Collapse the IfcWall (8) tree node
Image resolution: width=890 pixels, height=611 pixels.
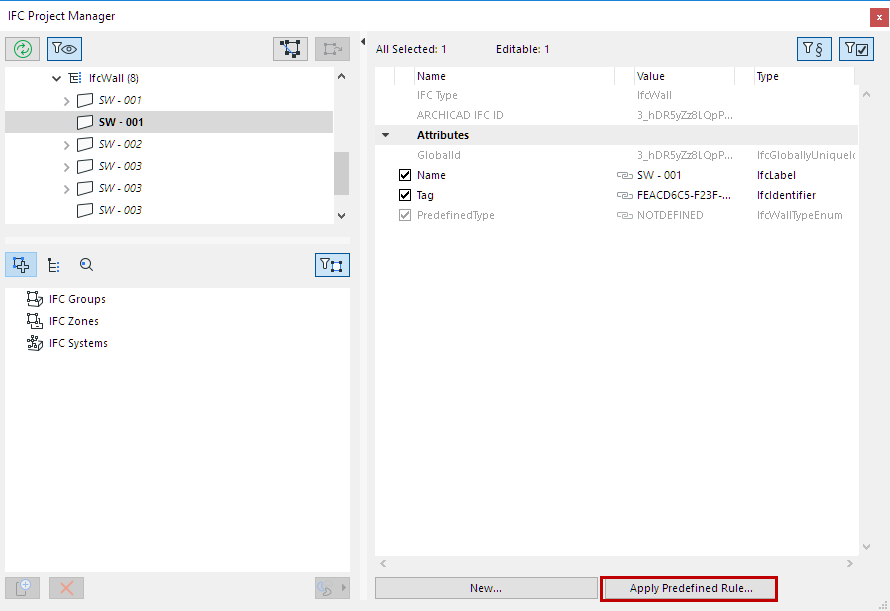(x=56, y=78)
